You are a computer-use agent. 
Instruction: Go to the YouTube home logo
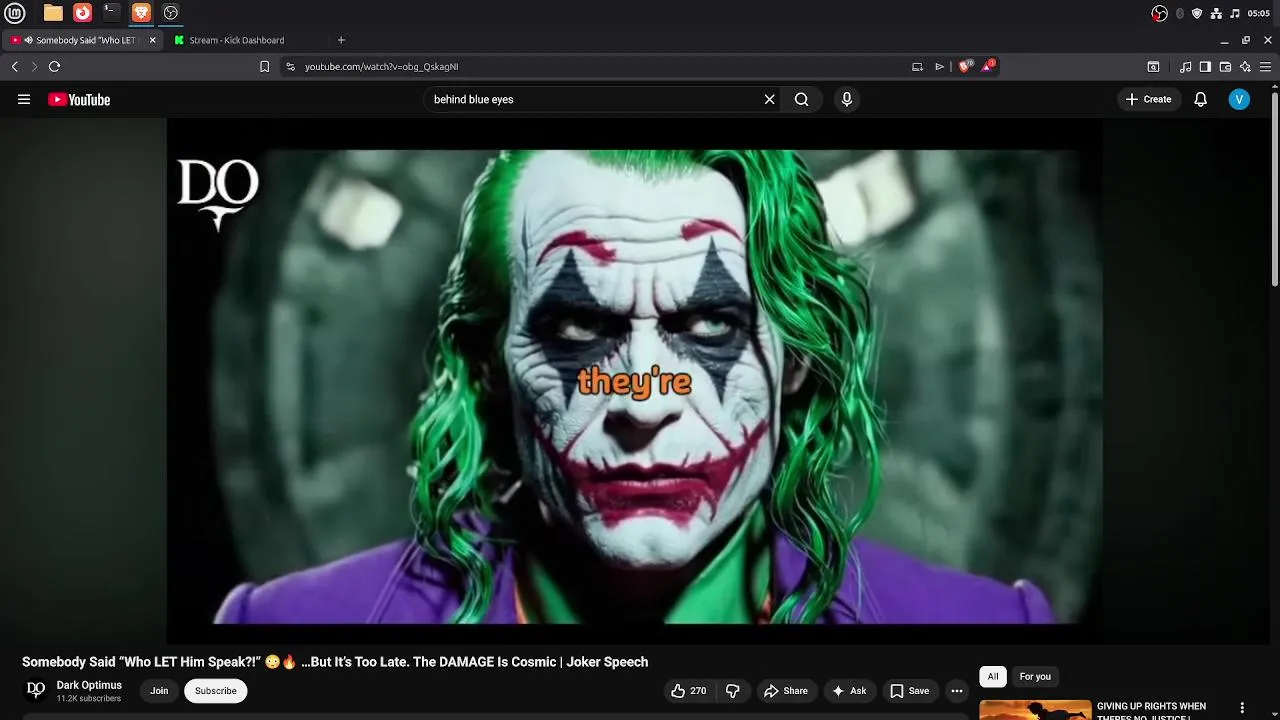pyautogui.click(x=79, y=99)
